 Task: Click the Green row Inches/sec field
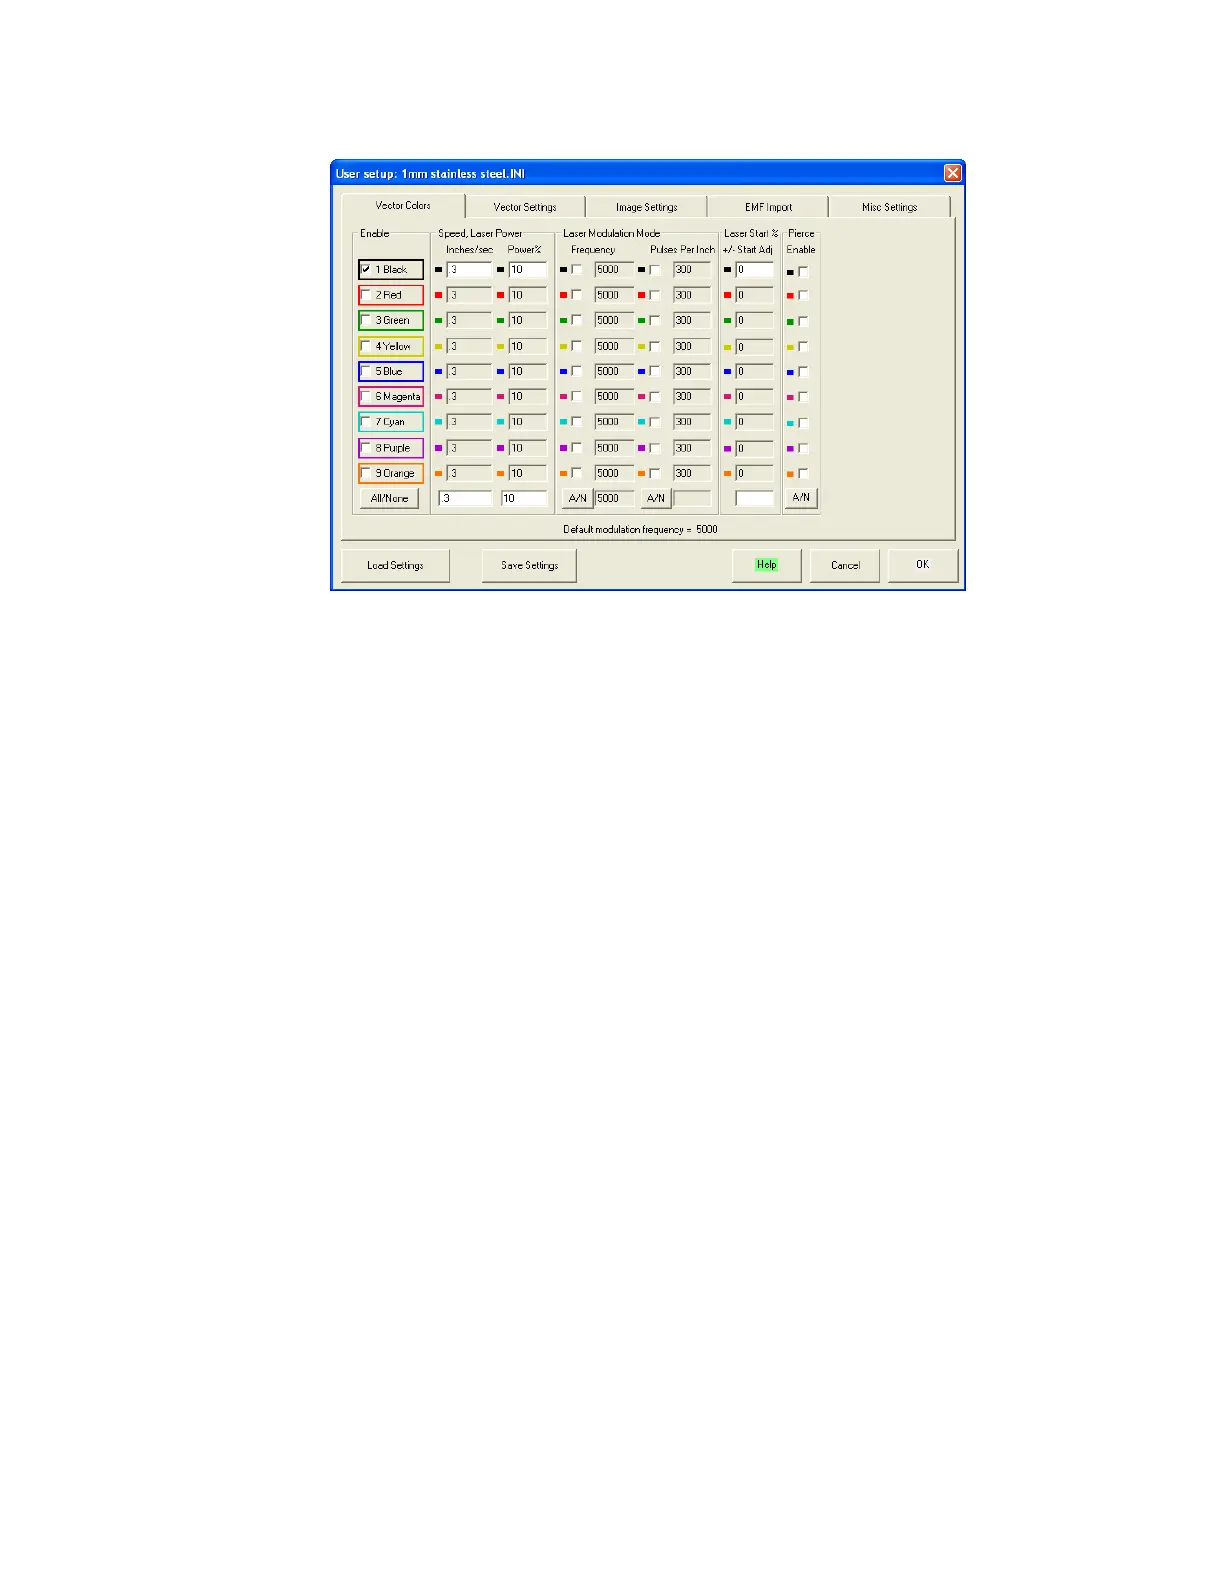(469, 320)
